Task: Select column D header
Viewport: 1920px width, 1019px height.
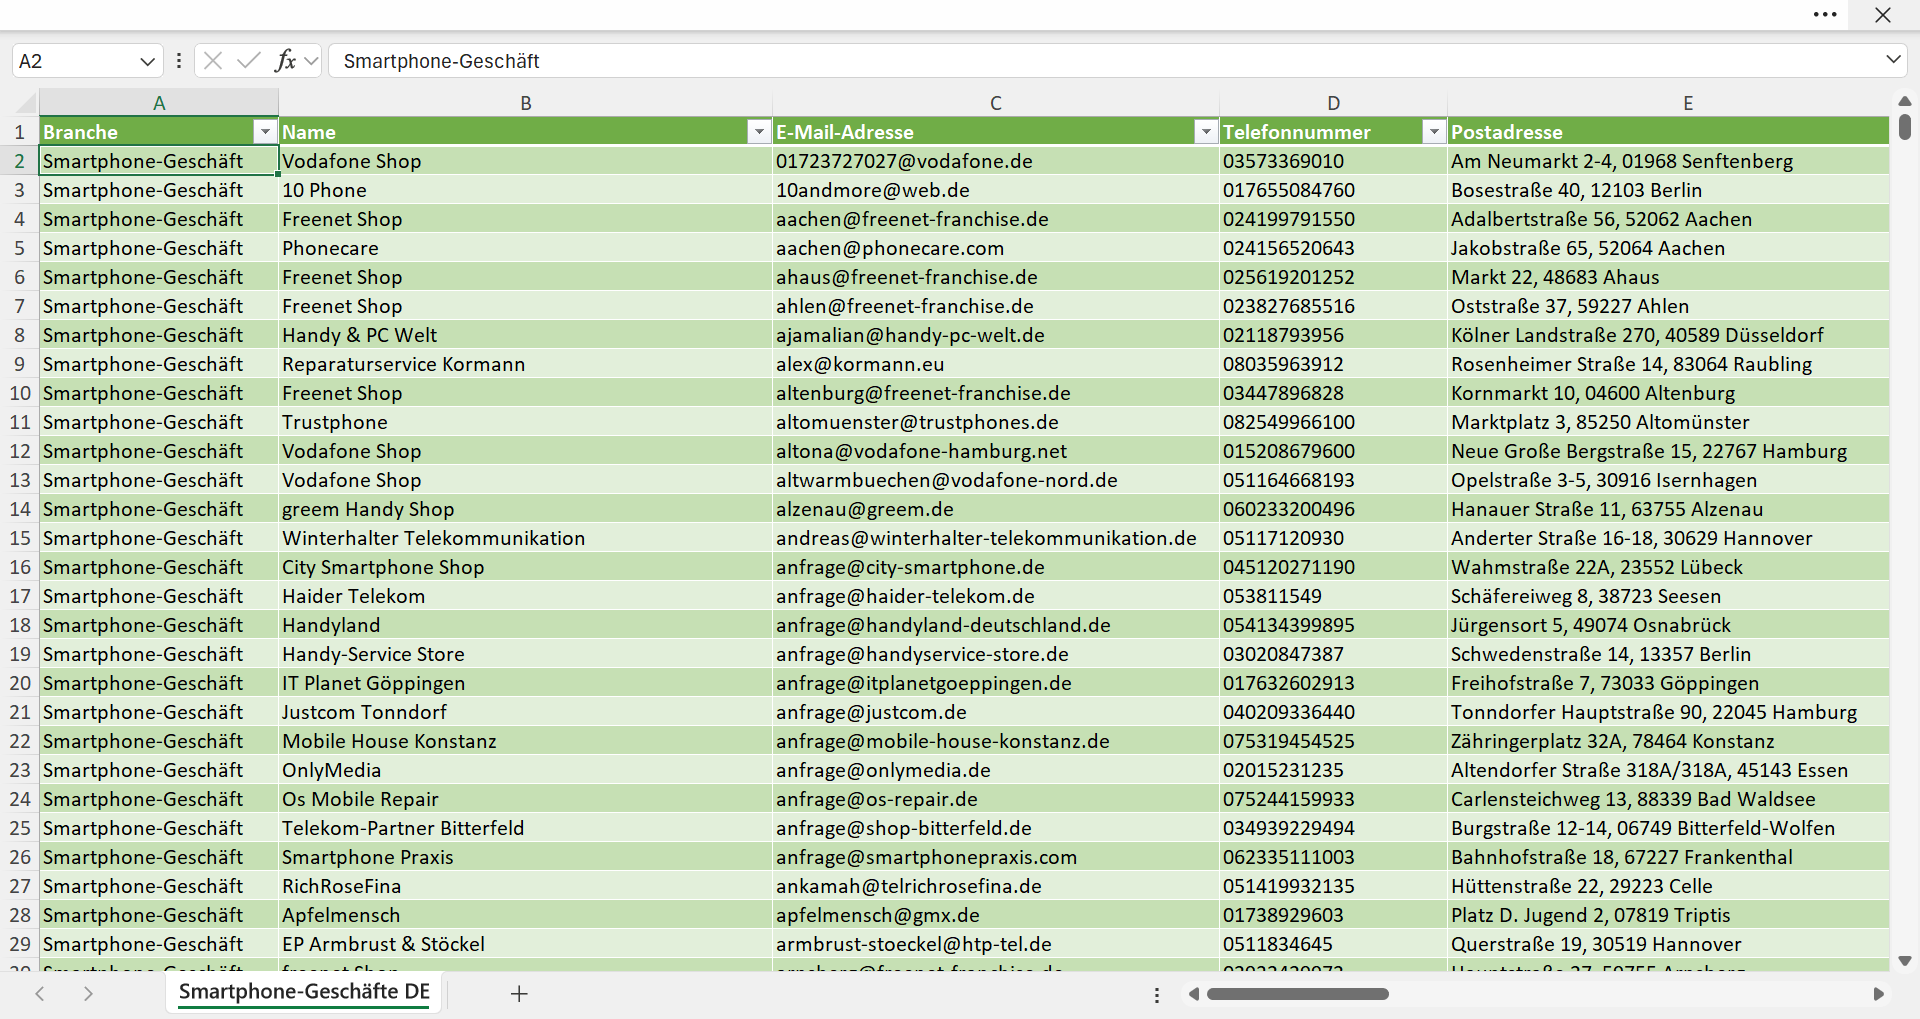Action: point(1333,102)
